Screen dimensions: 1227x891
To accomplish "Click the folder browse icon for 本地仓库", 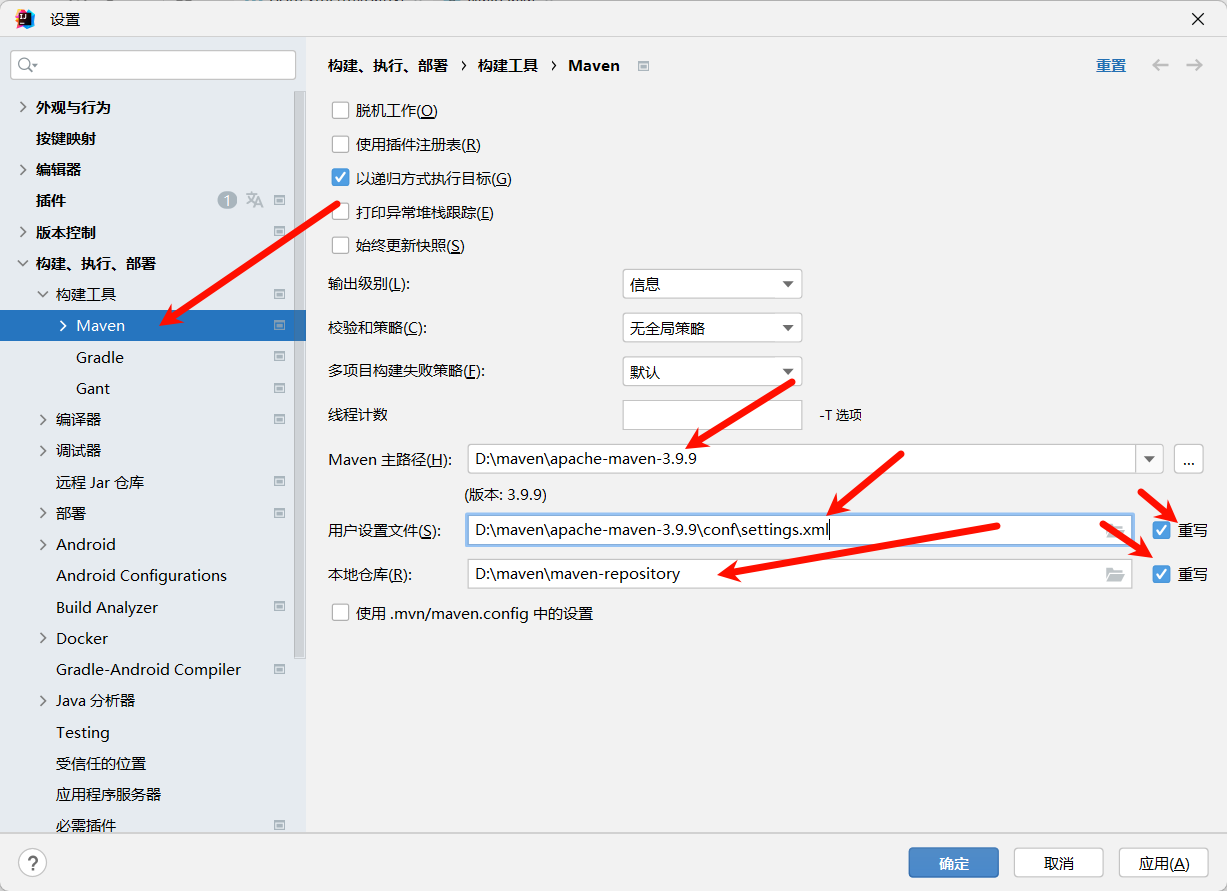I will [x=1115, y=574].
